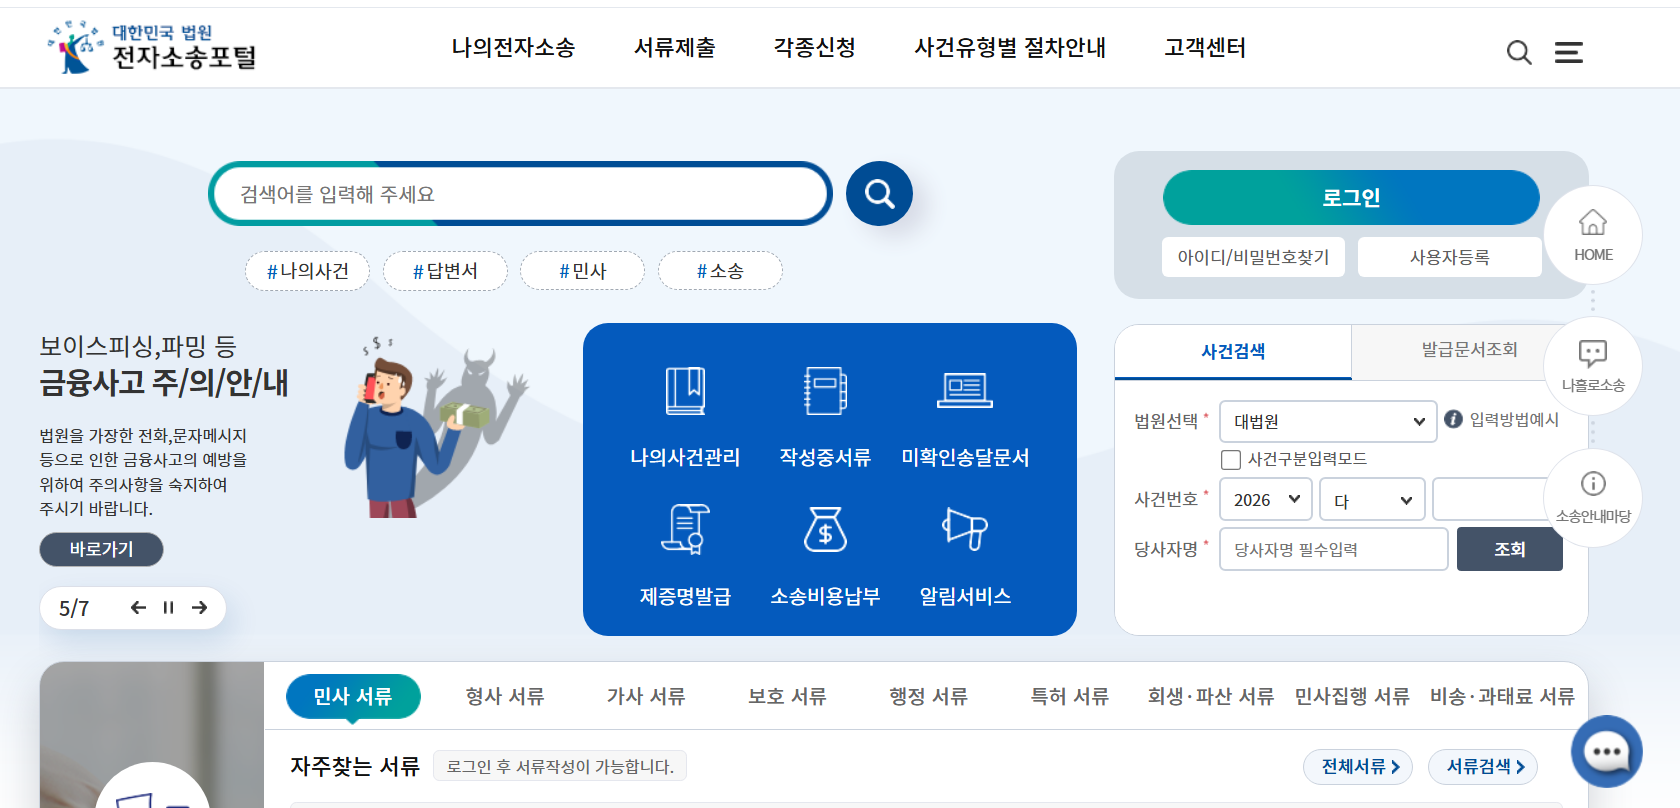Switch to 발급문서조회 tab
This screenshot has height=808, width=1680.
tap(1469, 350)
